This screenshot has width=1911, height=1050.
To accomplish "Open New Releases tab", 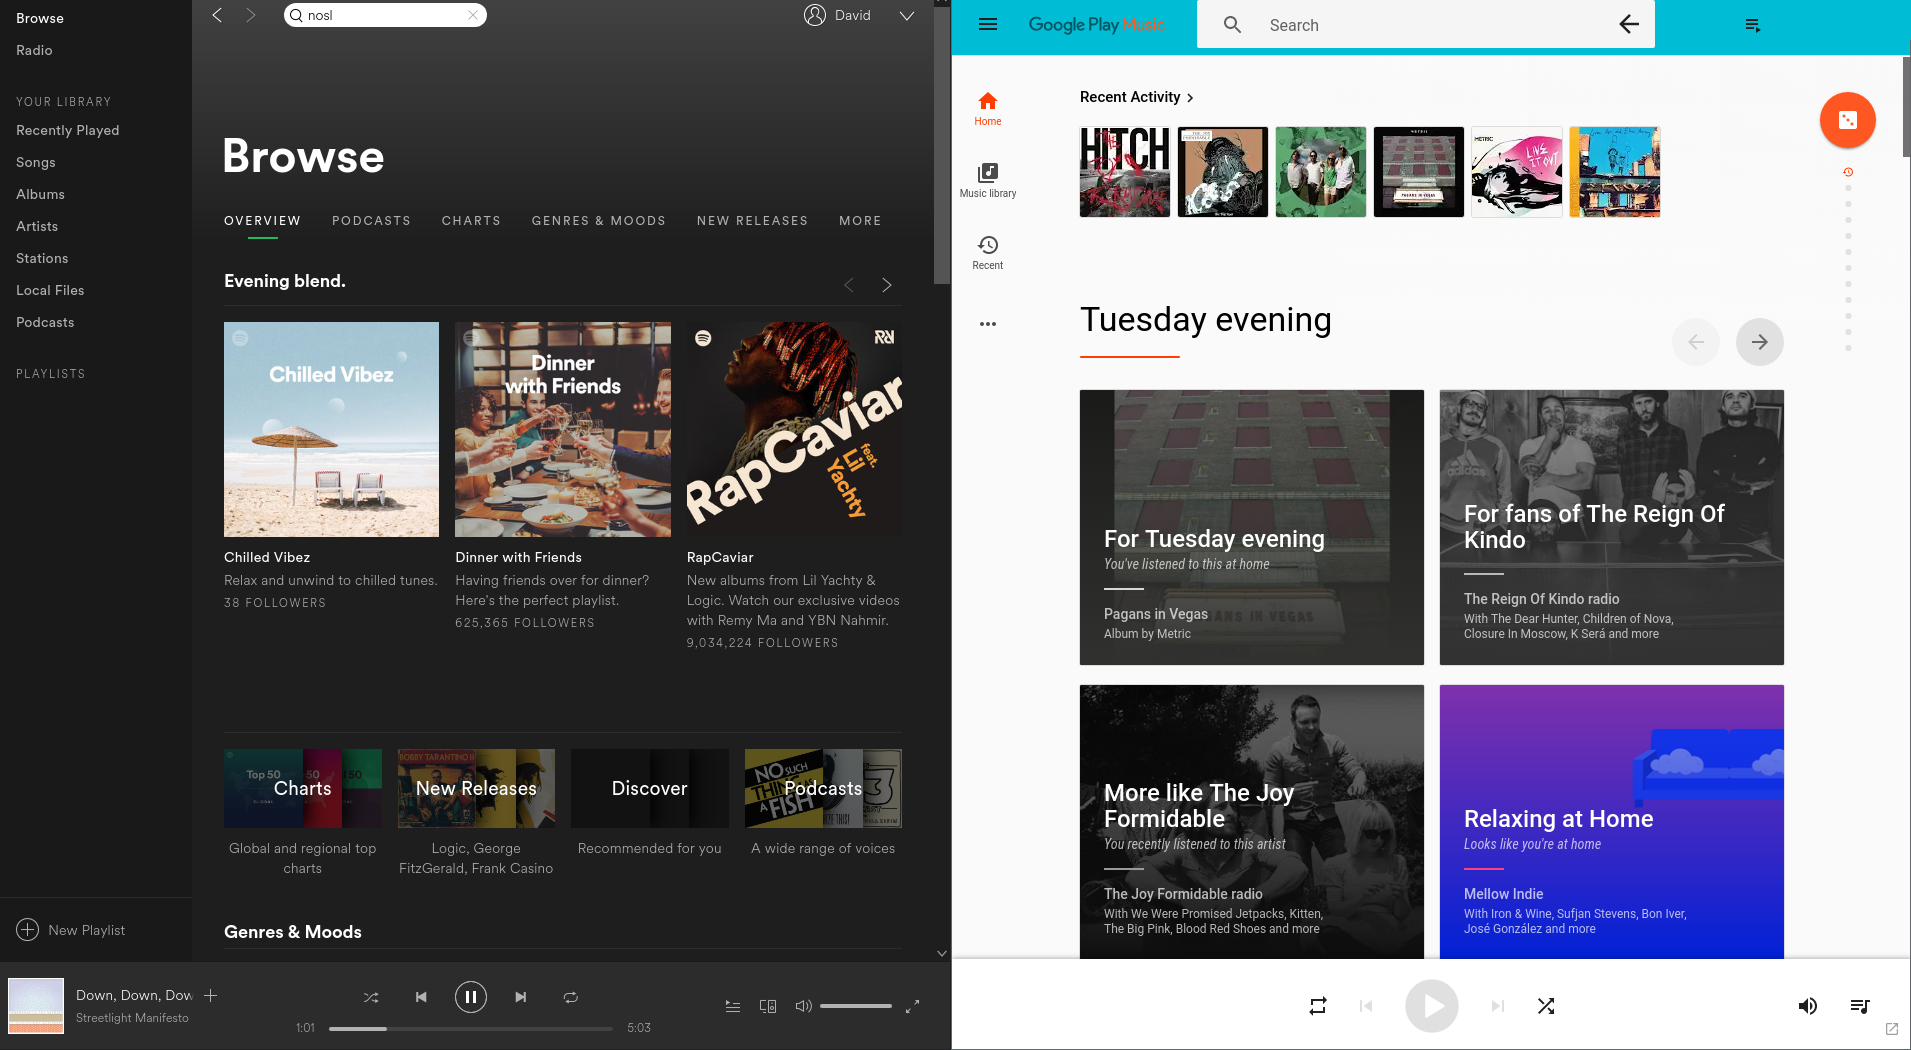I will click(x=753, y=221).
